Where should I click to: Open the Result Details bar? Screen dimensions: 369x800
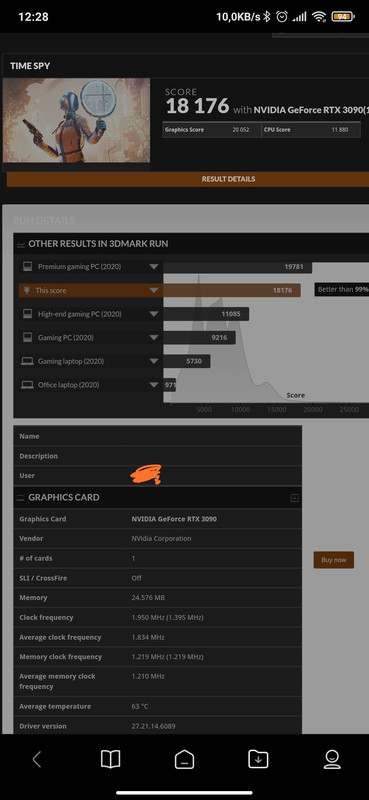(x=188, y=179)
